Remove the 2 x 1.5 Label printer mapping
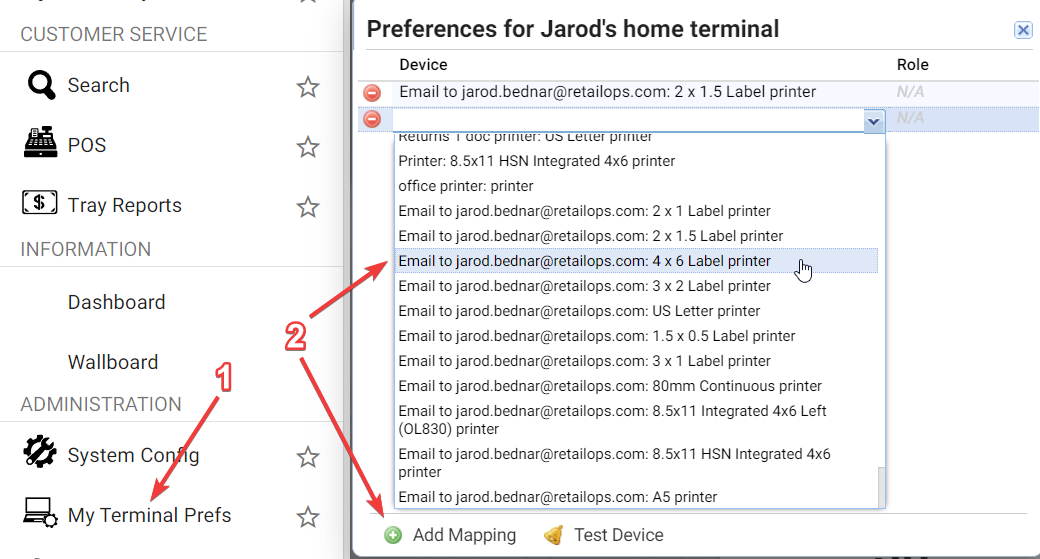 point(372,93)
